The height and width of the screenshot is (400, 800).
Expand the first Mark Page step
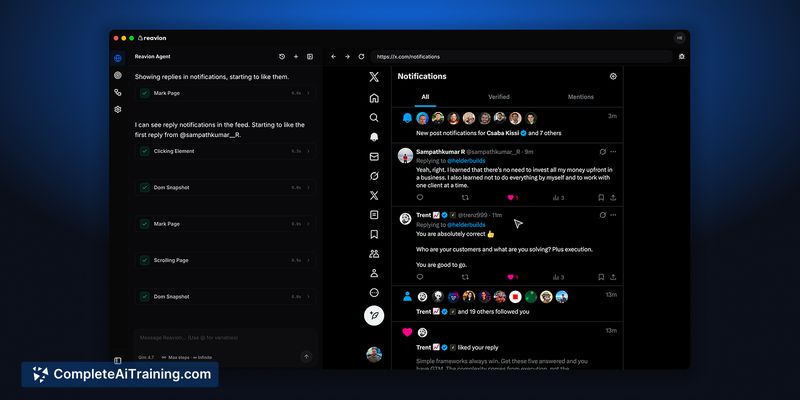point(308,93)
